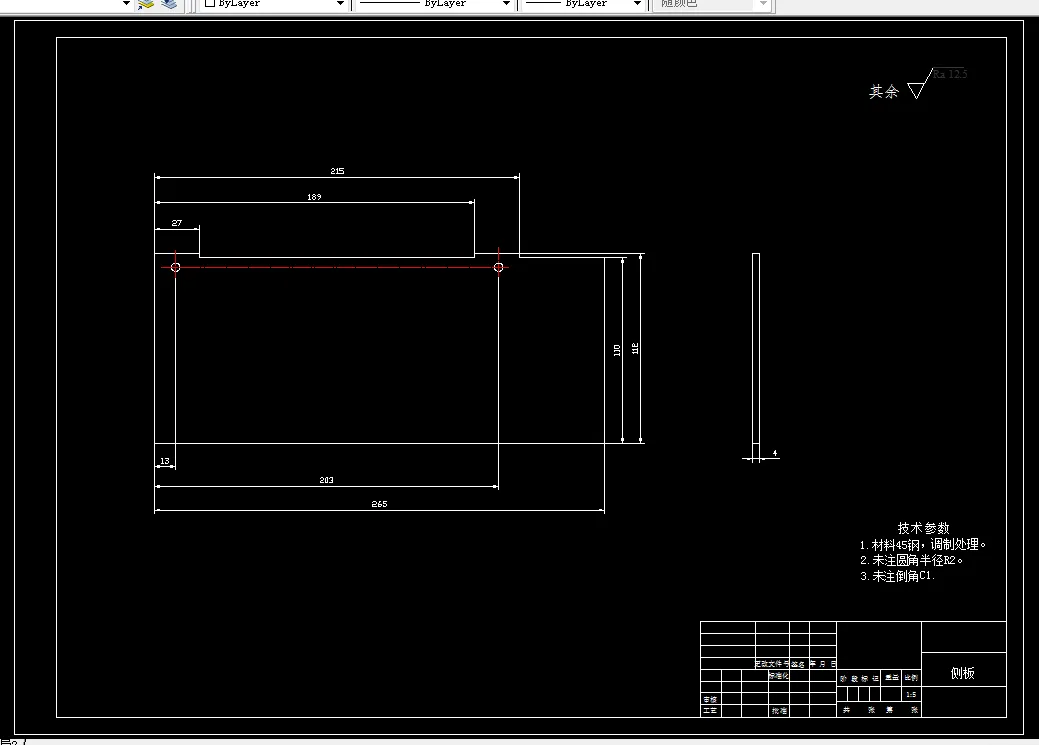The image size is (1039, 745).
Task: Select the 年月日 title block cell
Action: pos(823,664)
